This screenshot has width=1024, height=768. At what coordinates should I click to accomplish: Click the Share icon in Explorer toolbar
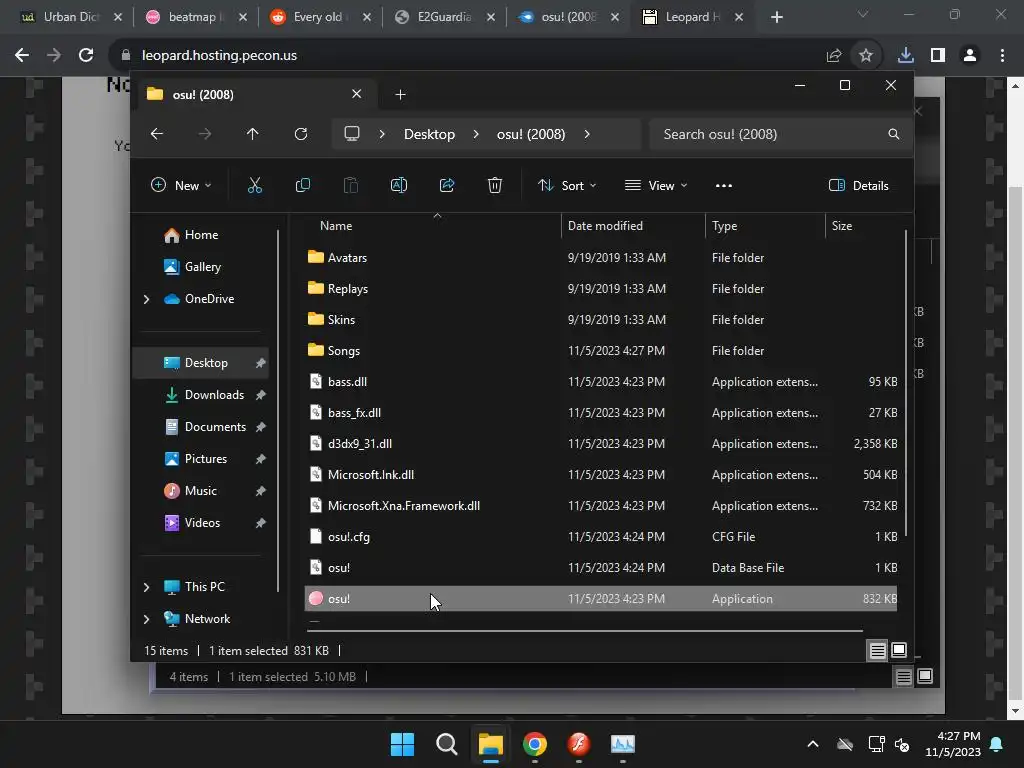click(x=447, y=185)
